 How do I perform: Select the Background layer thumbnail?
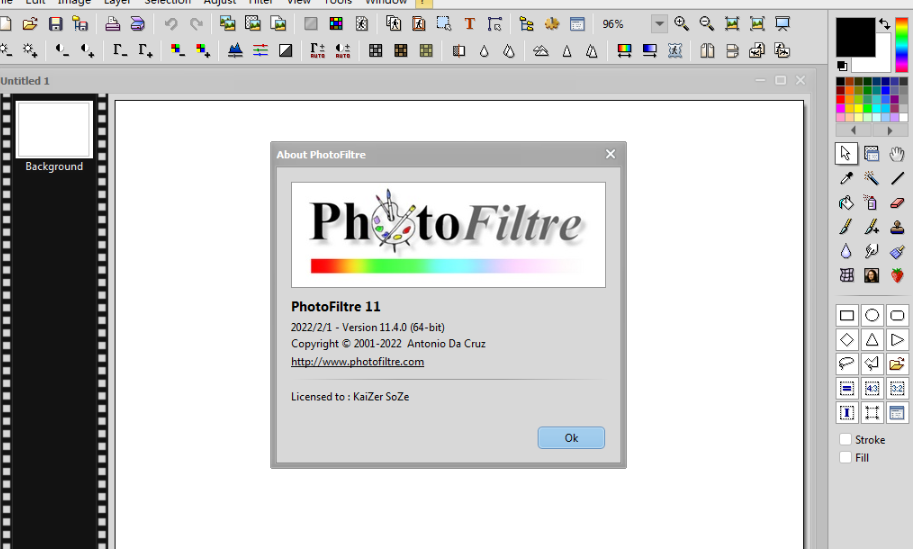tap(54, 130)
